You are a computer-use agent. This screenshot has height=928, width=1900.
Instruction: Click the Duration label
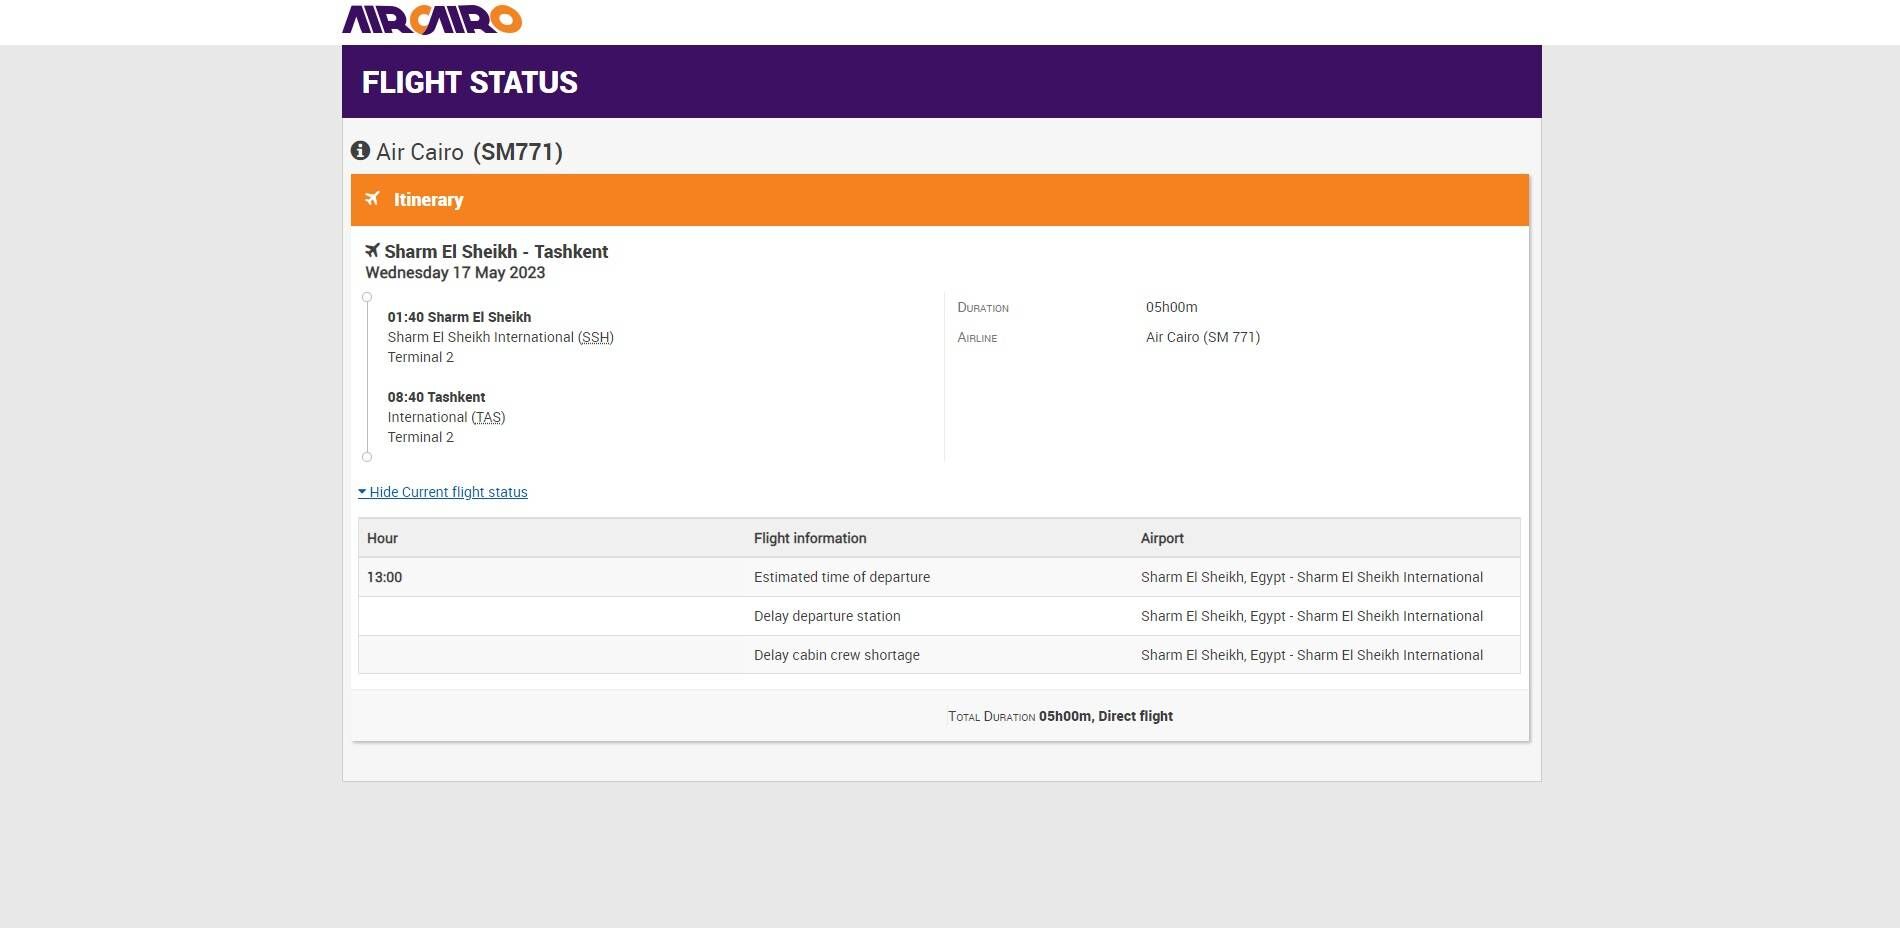click(x=983, y=308)
